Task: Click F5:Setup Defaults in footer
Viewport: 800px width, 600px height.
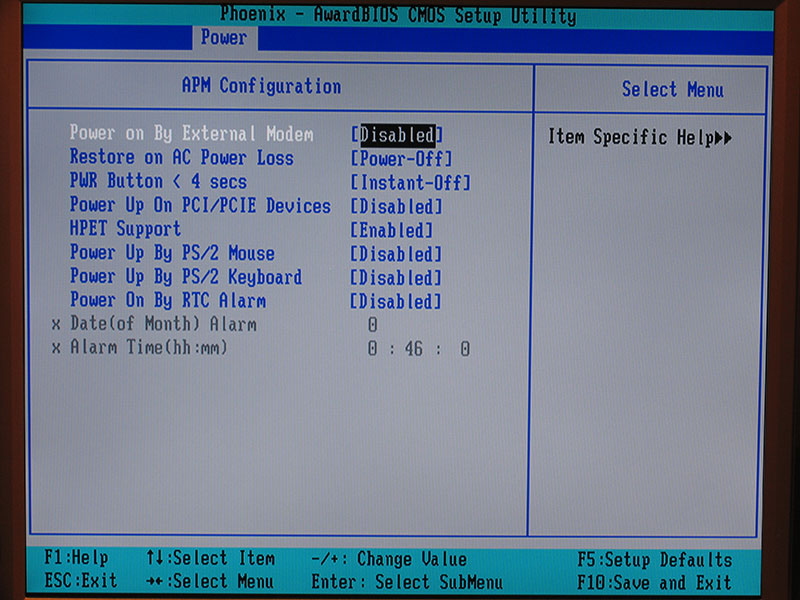Action: [655, 559]
